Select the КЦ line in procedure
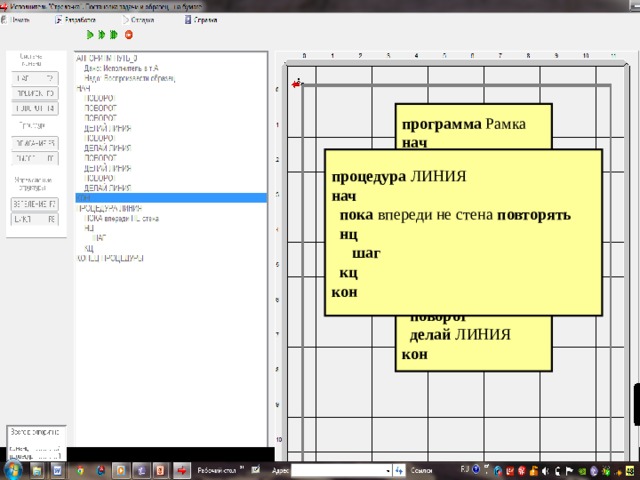Image resolution: width=640 pixels, height=480 pixels. point(89,248)
